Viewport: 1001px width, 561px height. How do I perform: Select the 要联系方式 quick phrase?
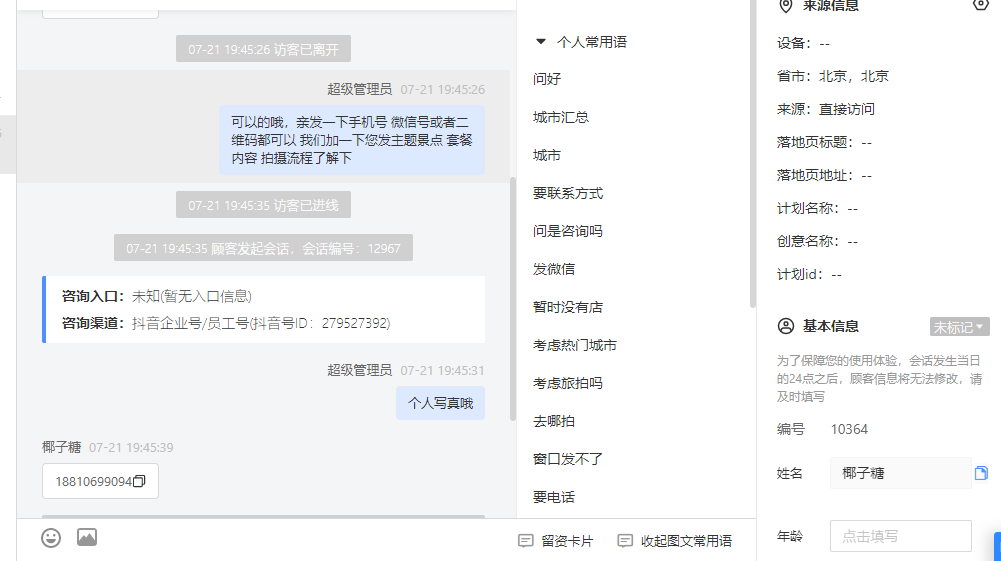click(568, 193)
